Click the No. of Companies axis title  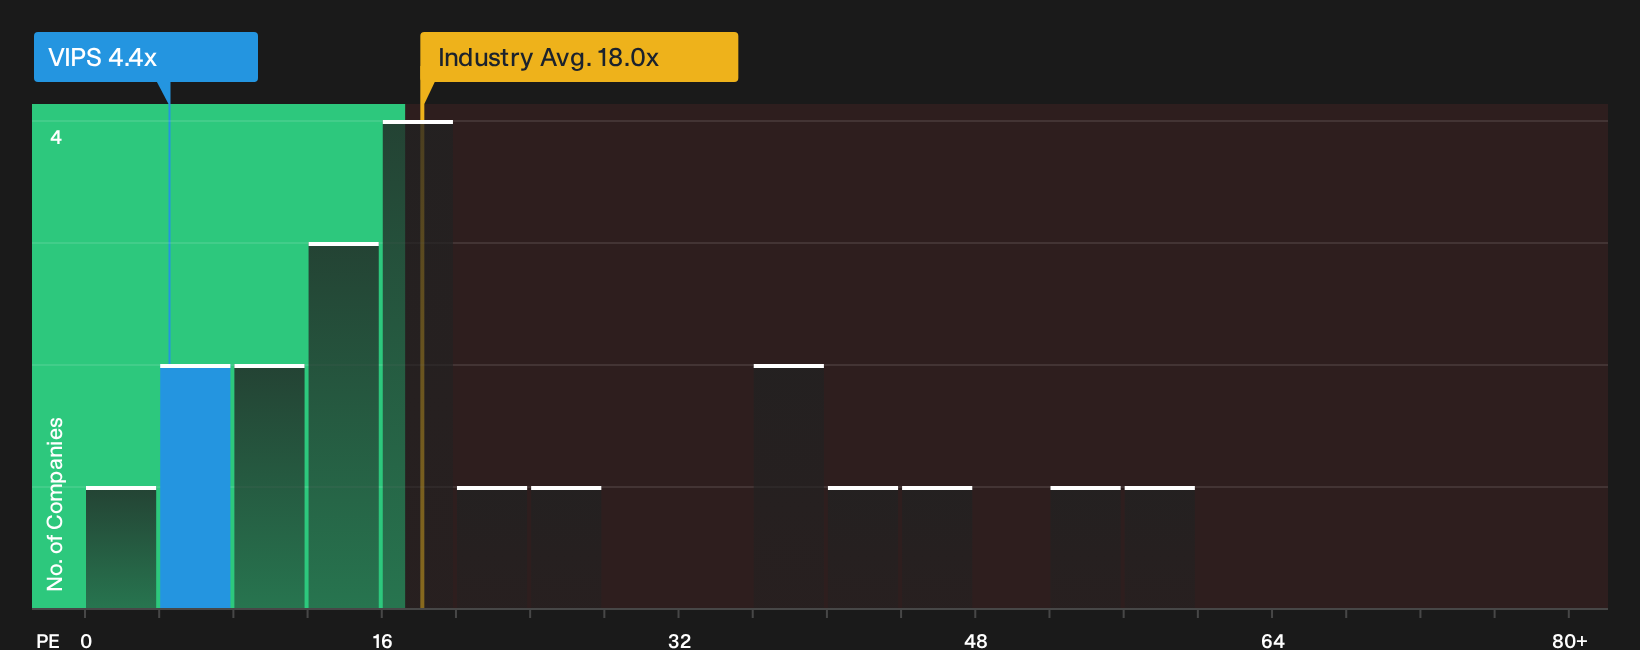[55, 504]
